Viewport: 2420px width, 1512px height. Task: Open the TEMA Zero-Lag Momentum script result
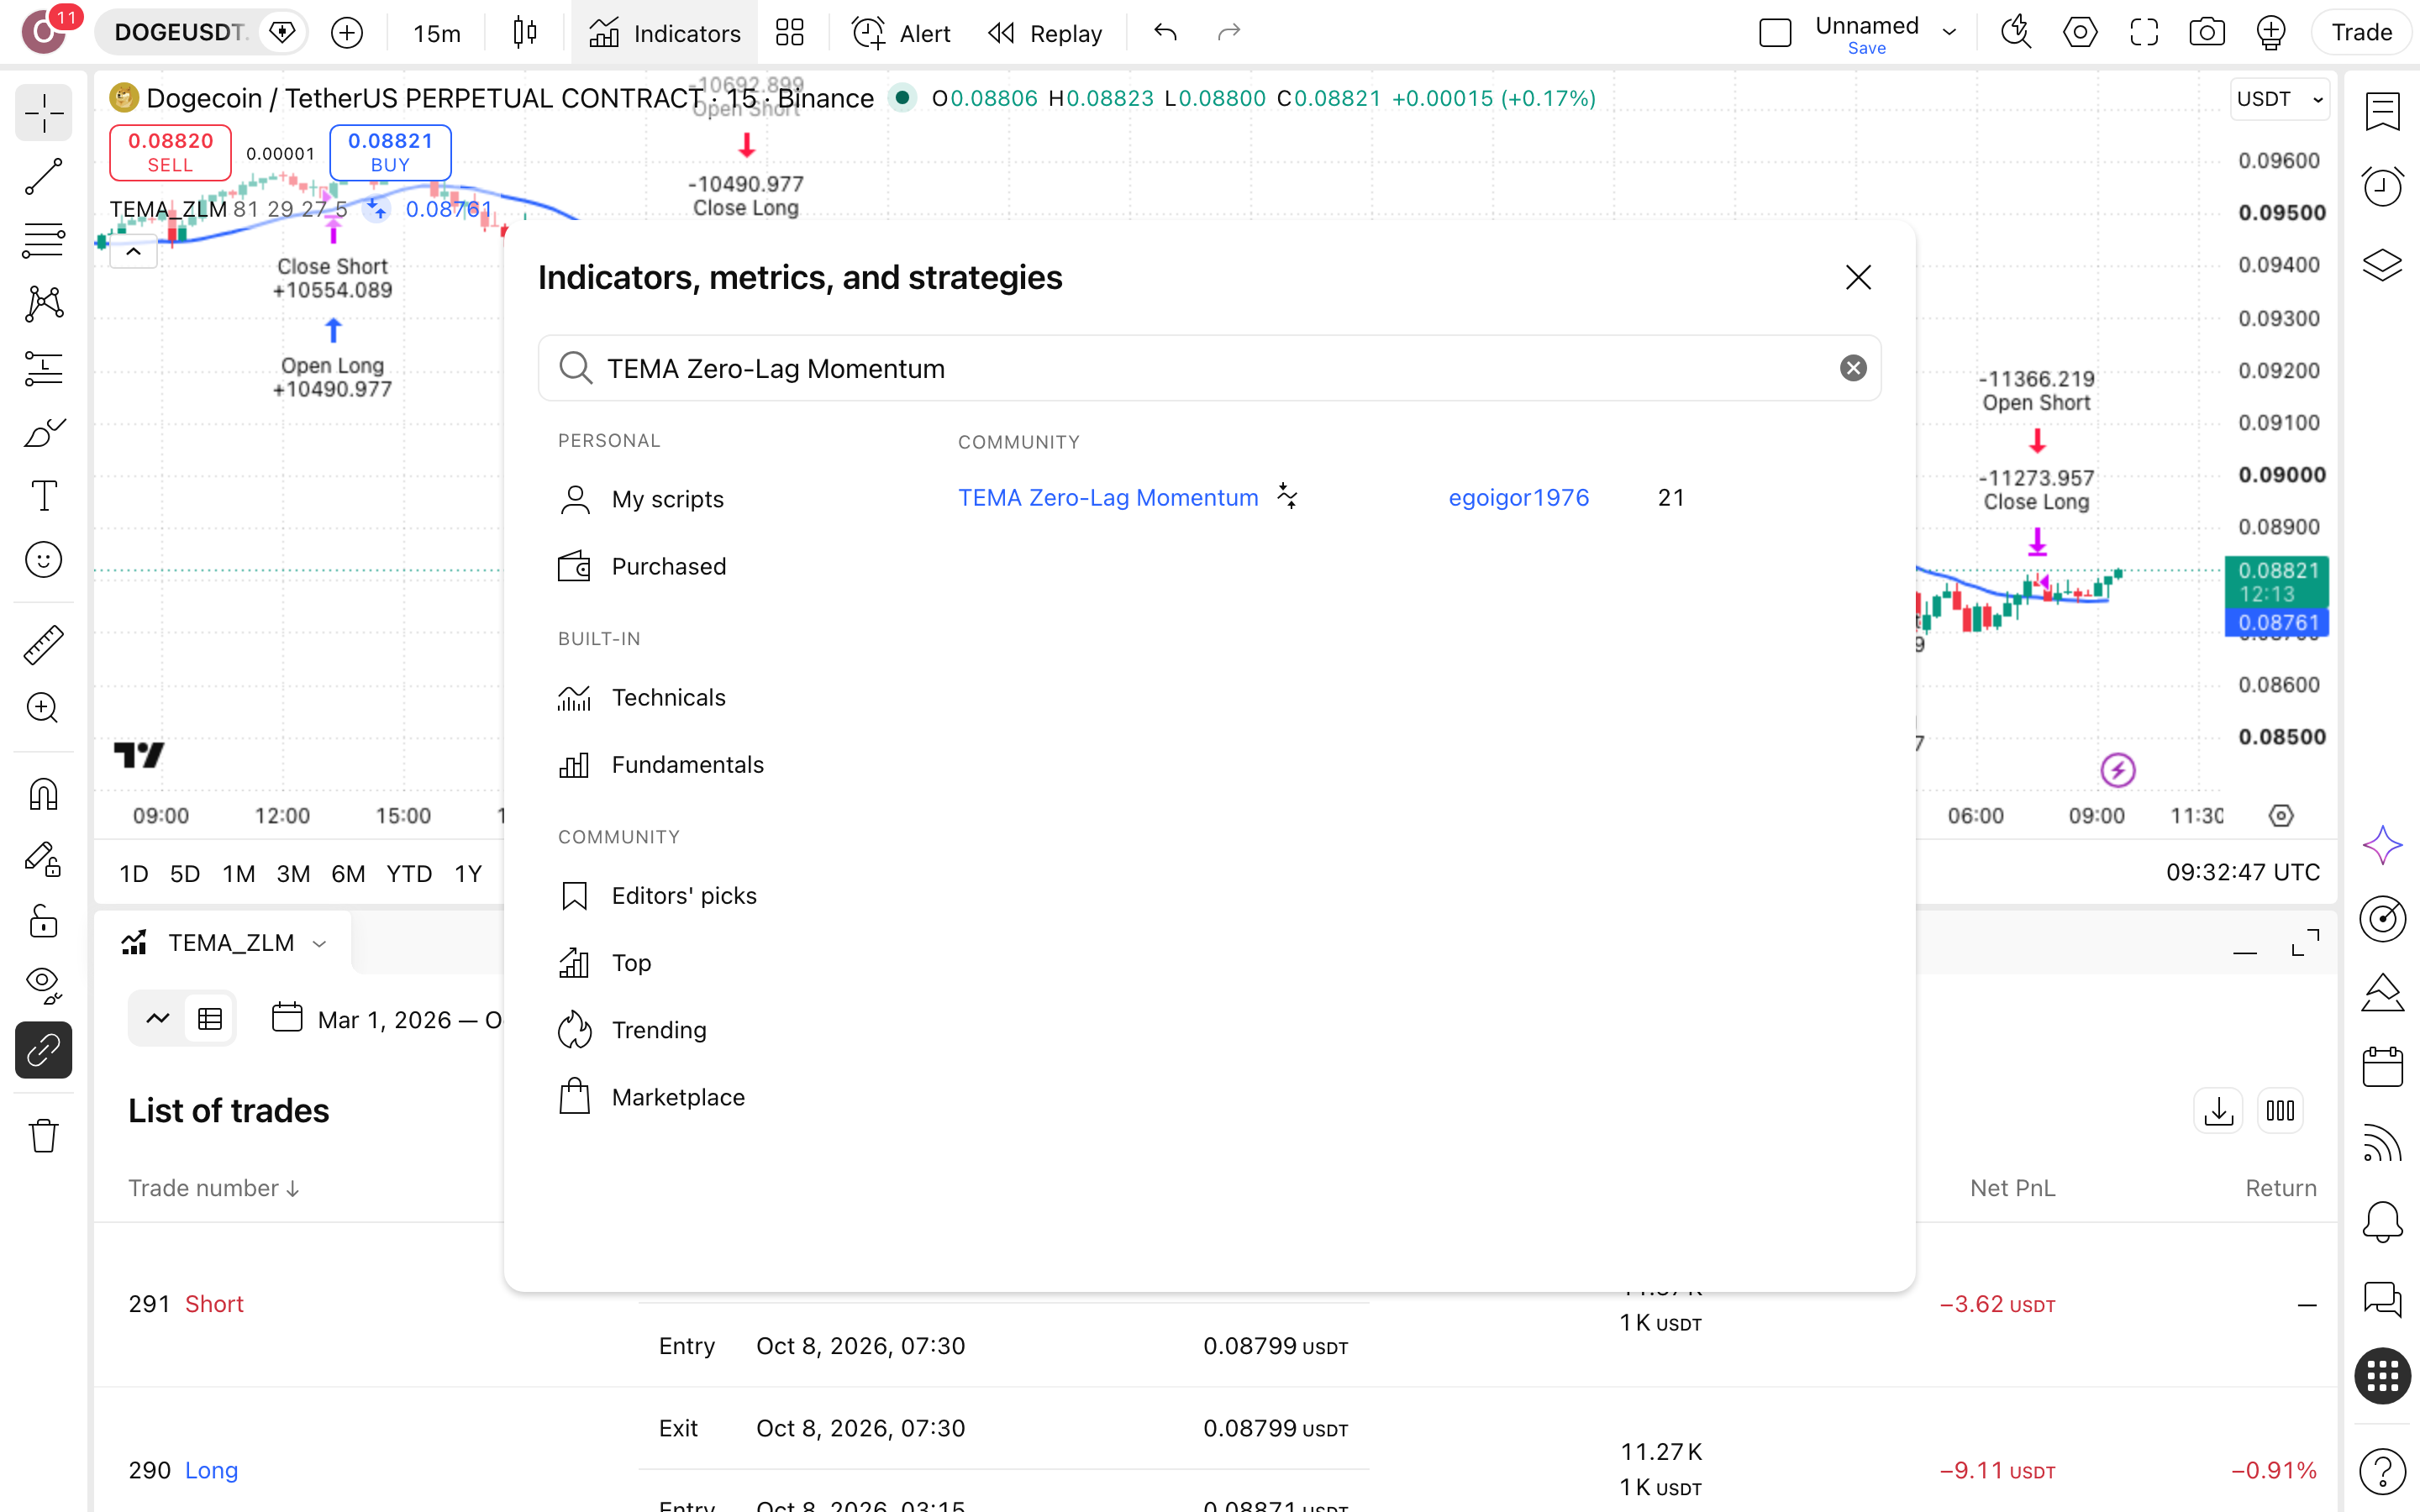pos(1108,497)
